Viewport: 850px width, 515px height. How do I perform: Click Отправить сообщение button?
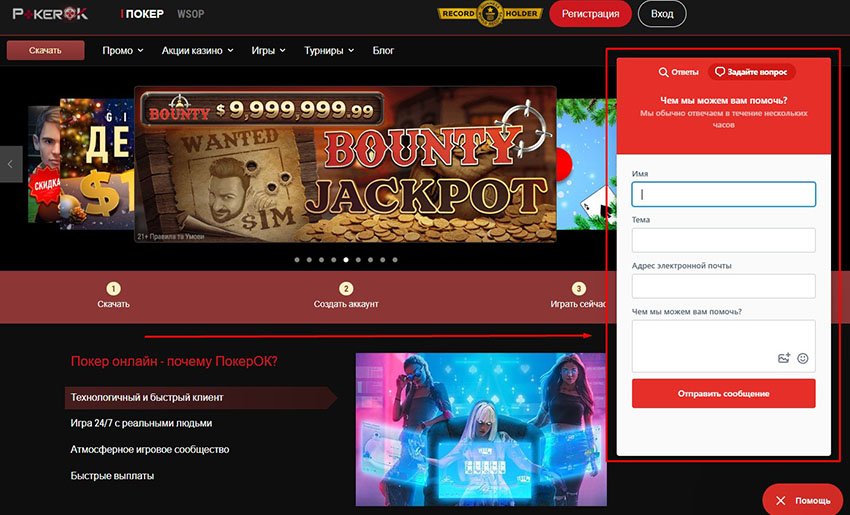[x=724, y=394]
